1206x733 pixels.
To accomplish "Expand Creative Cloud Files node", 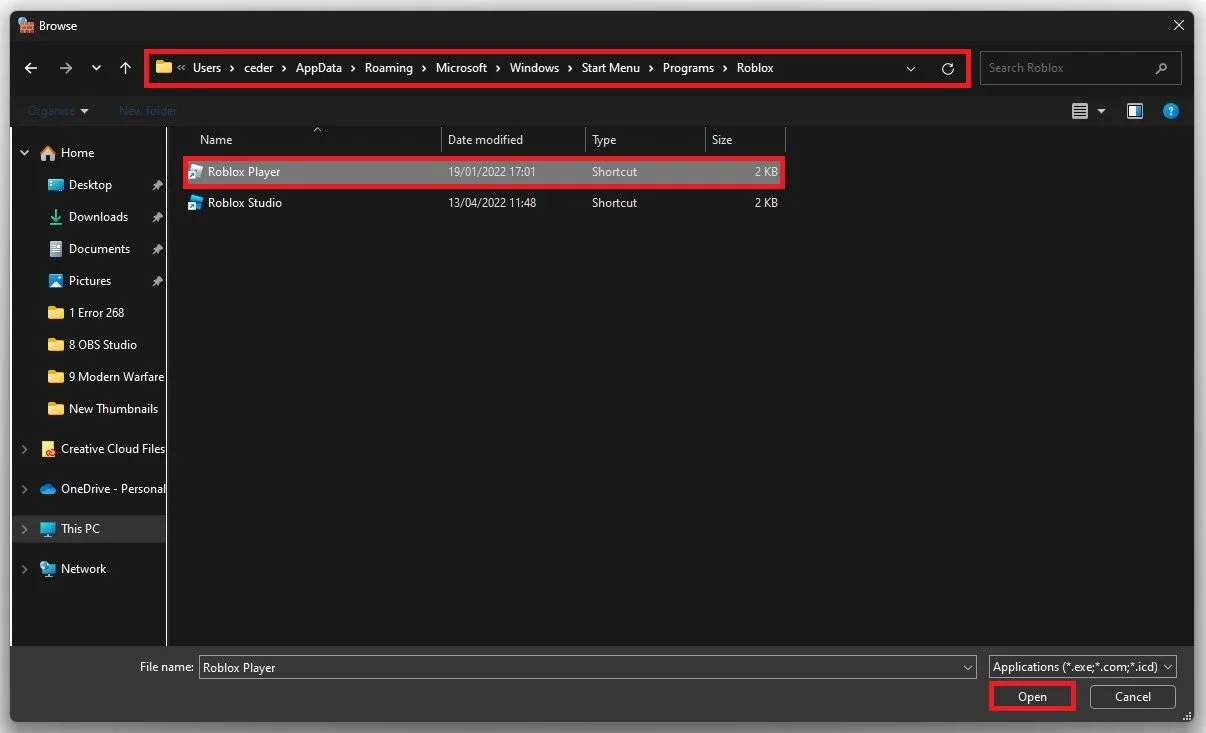I will [x=25, y=450].
